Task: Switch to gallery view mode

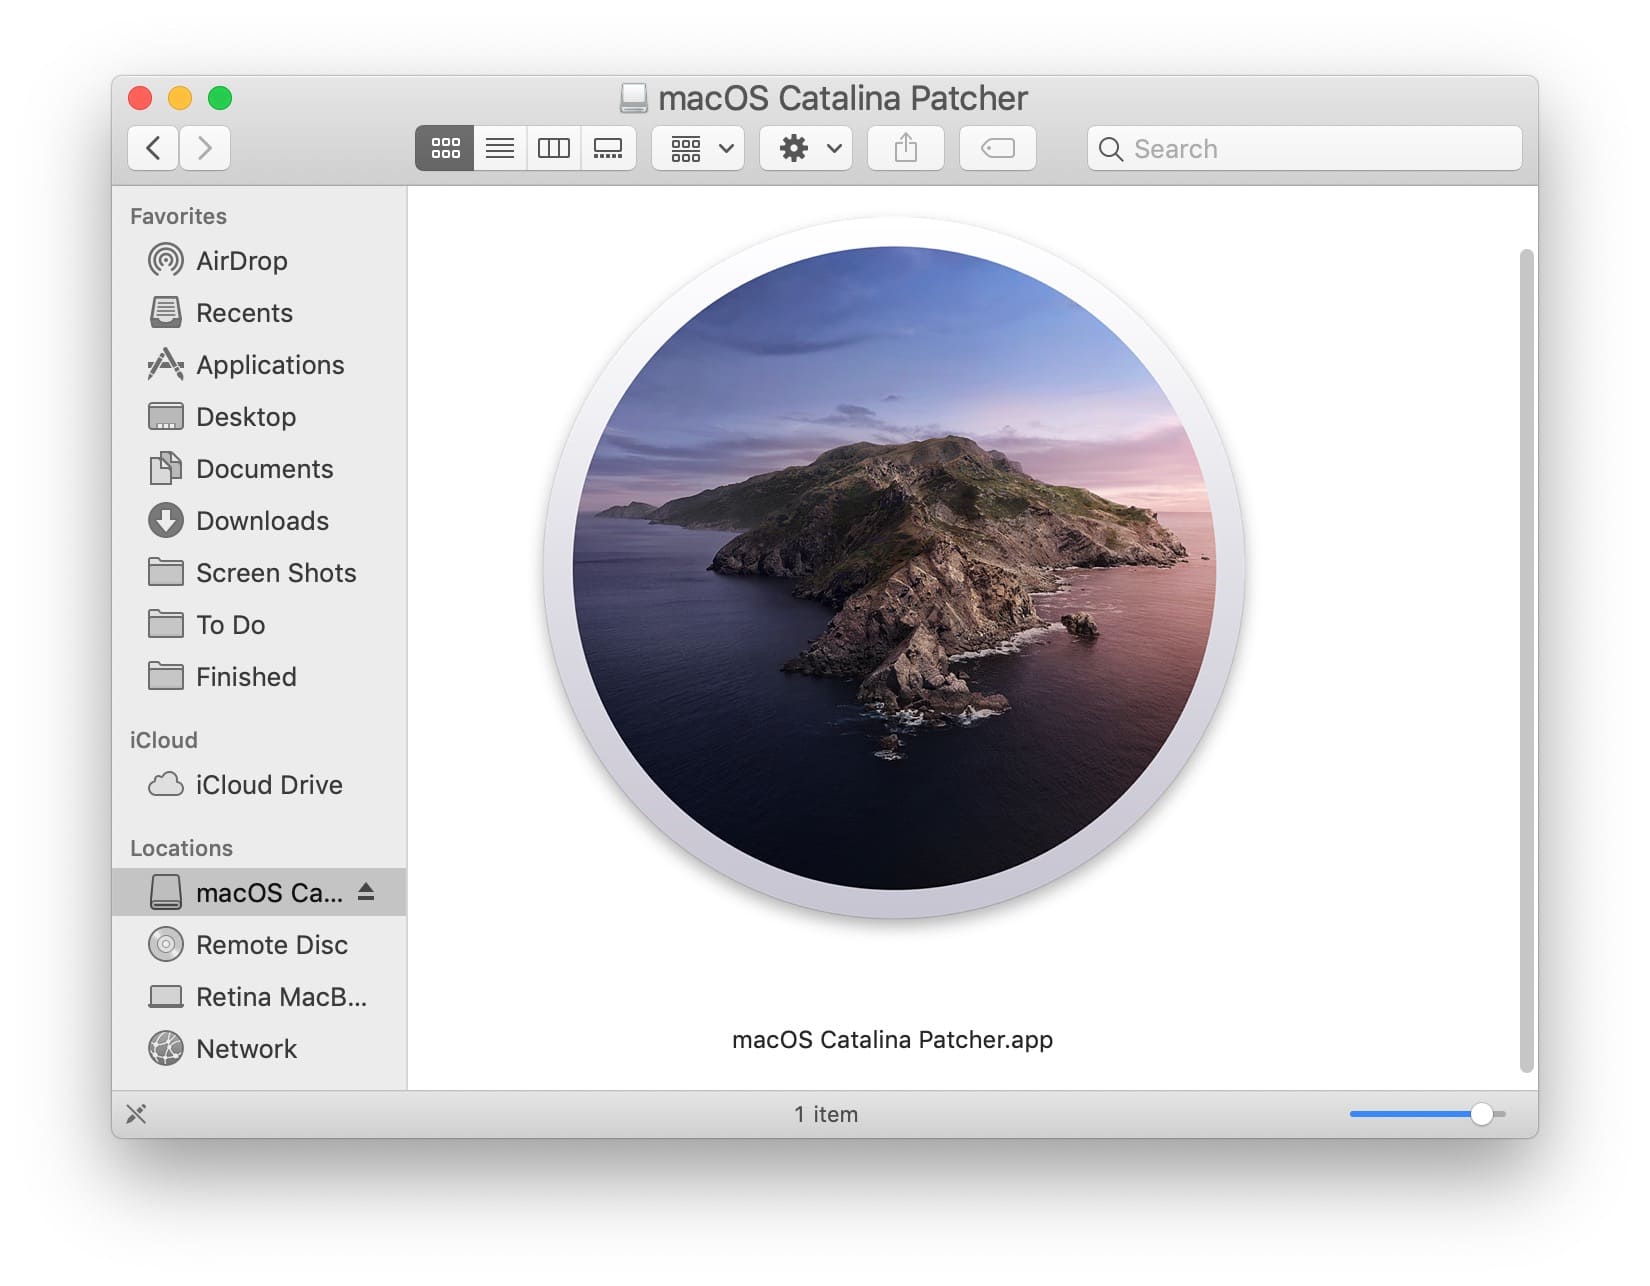Action: point(608,149)
